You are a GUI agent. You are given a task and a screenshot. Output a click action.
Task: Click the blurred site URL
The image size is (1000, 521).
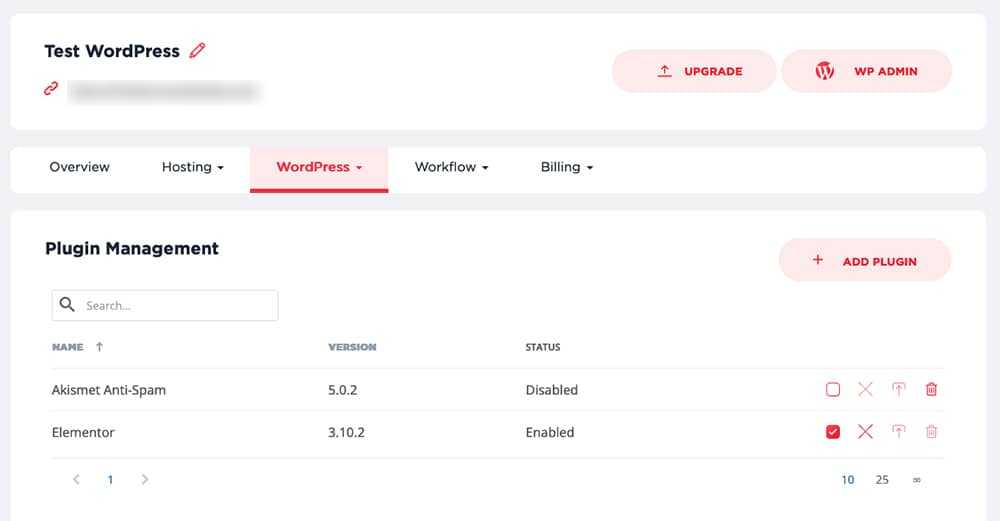[x=165, y=91]
